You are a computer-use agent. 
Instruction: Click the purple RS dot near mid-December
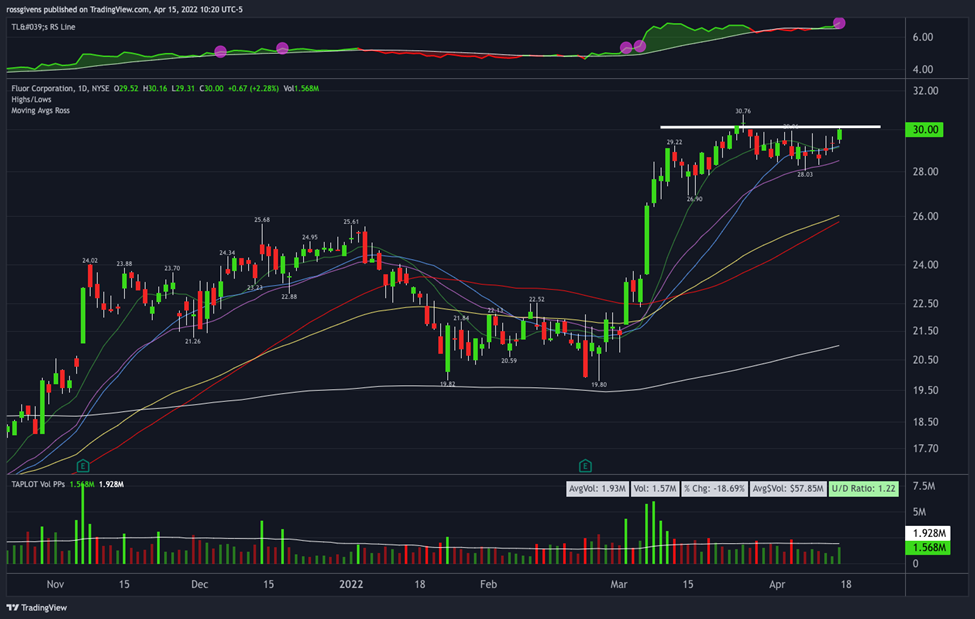tap(282, 48)
